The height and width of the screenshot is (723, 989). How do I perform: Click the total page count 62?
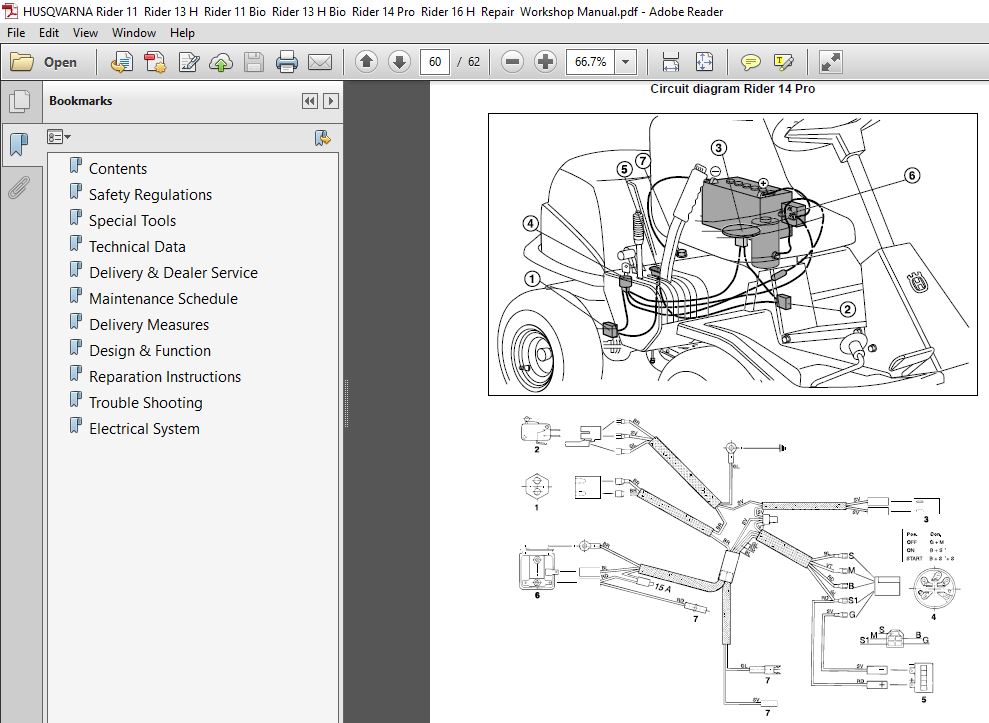(474, 62)
